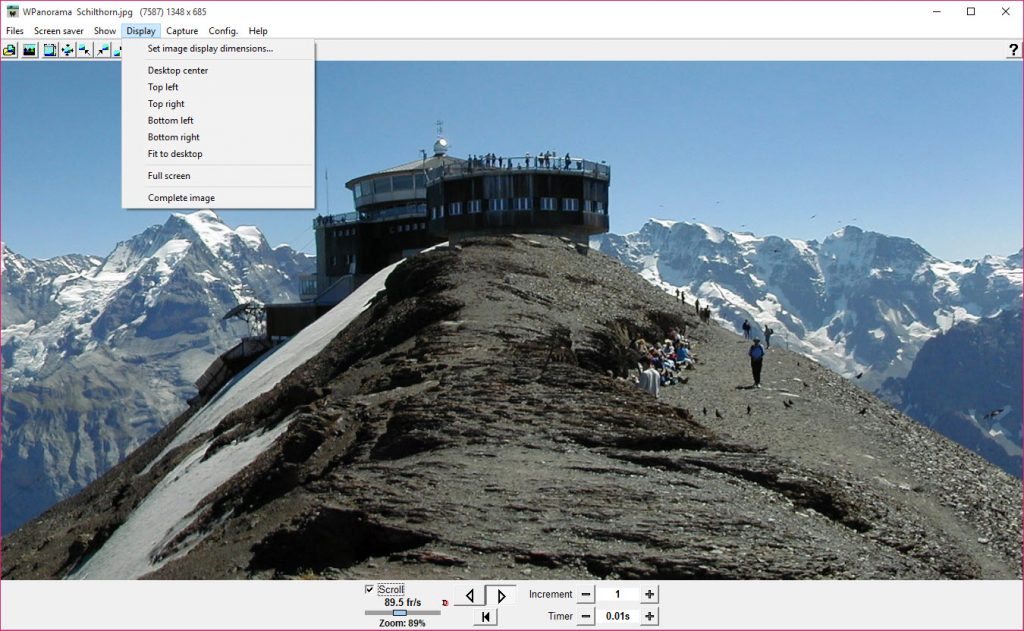Decrease the Increment value with minus
Screen dimensions: 1024x631
pos(586,594)
